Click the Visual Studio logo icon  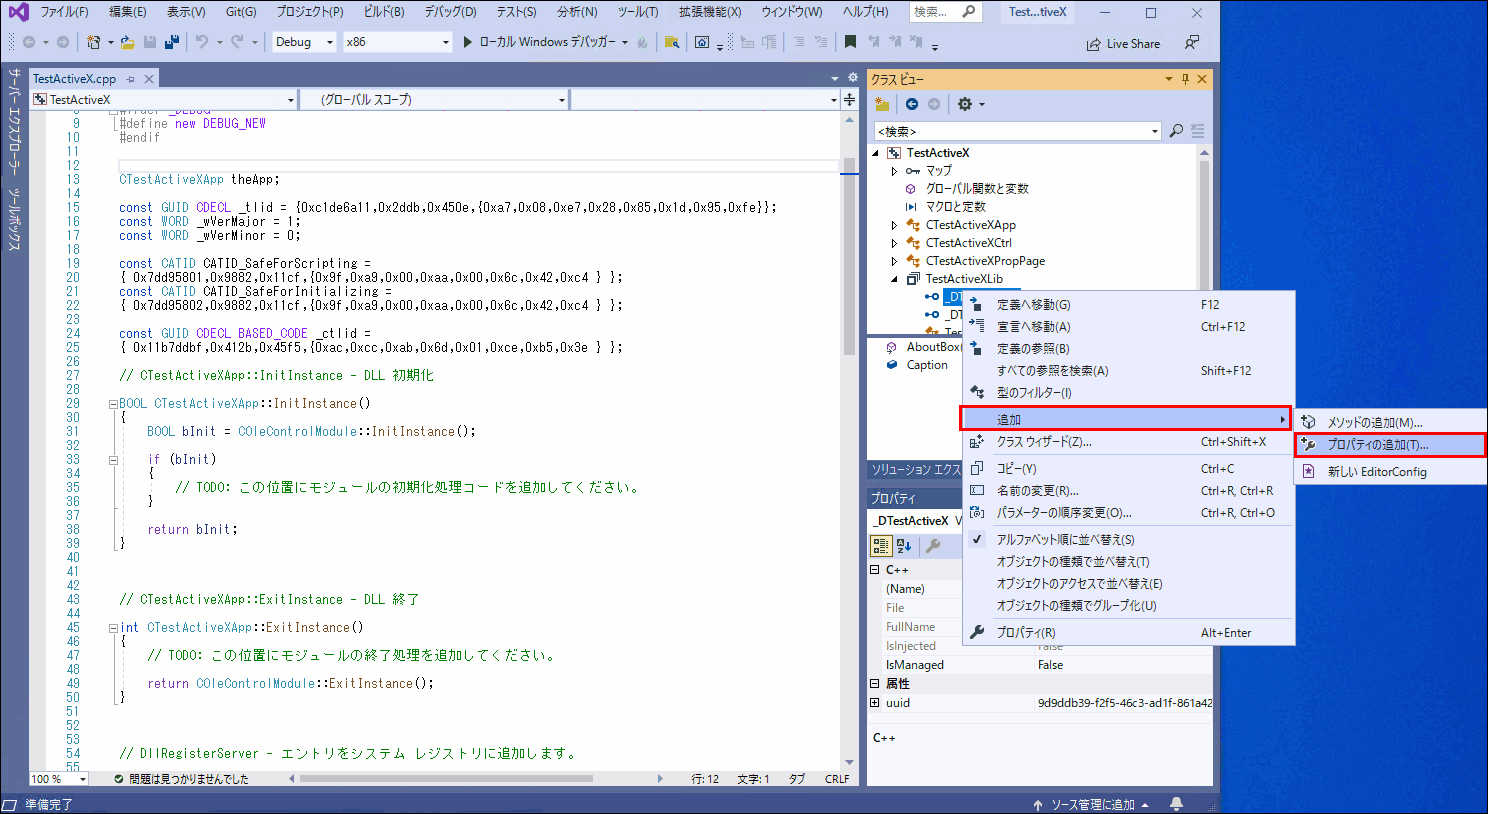(18, 12)
